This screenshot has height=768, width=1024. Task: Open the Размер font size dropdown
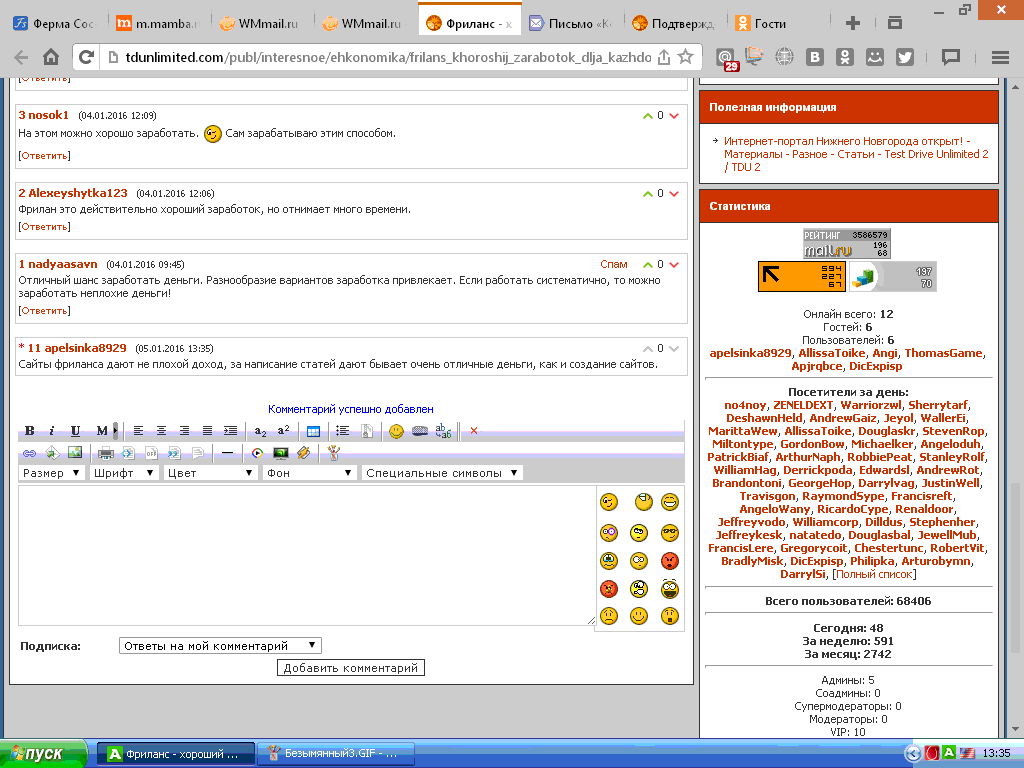point(52,473)
